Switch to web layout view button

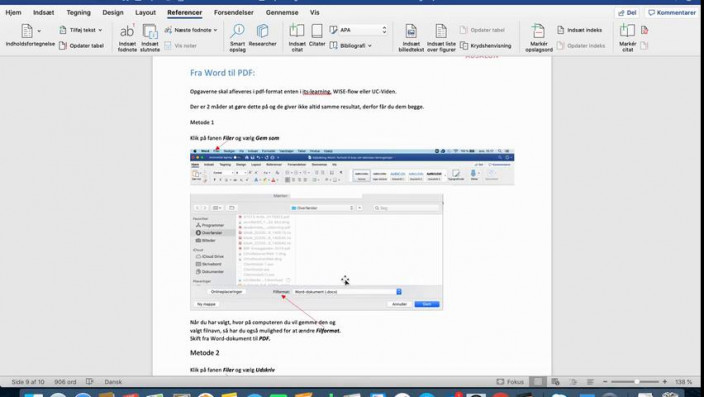(x=555, y=382)
